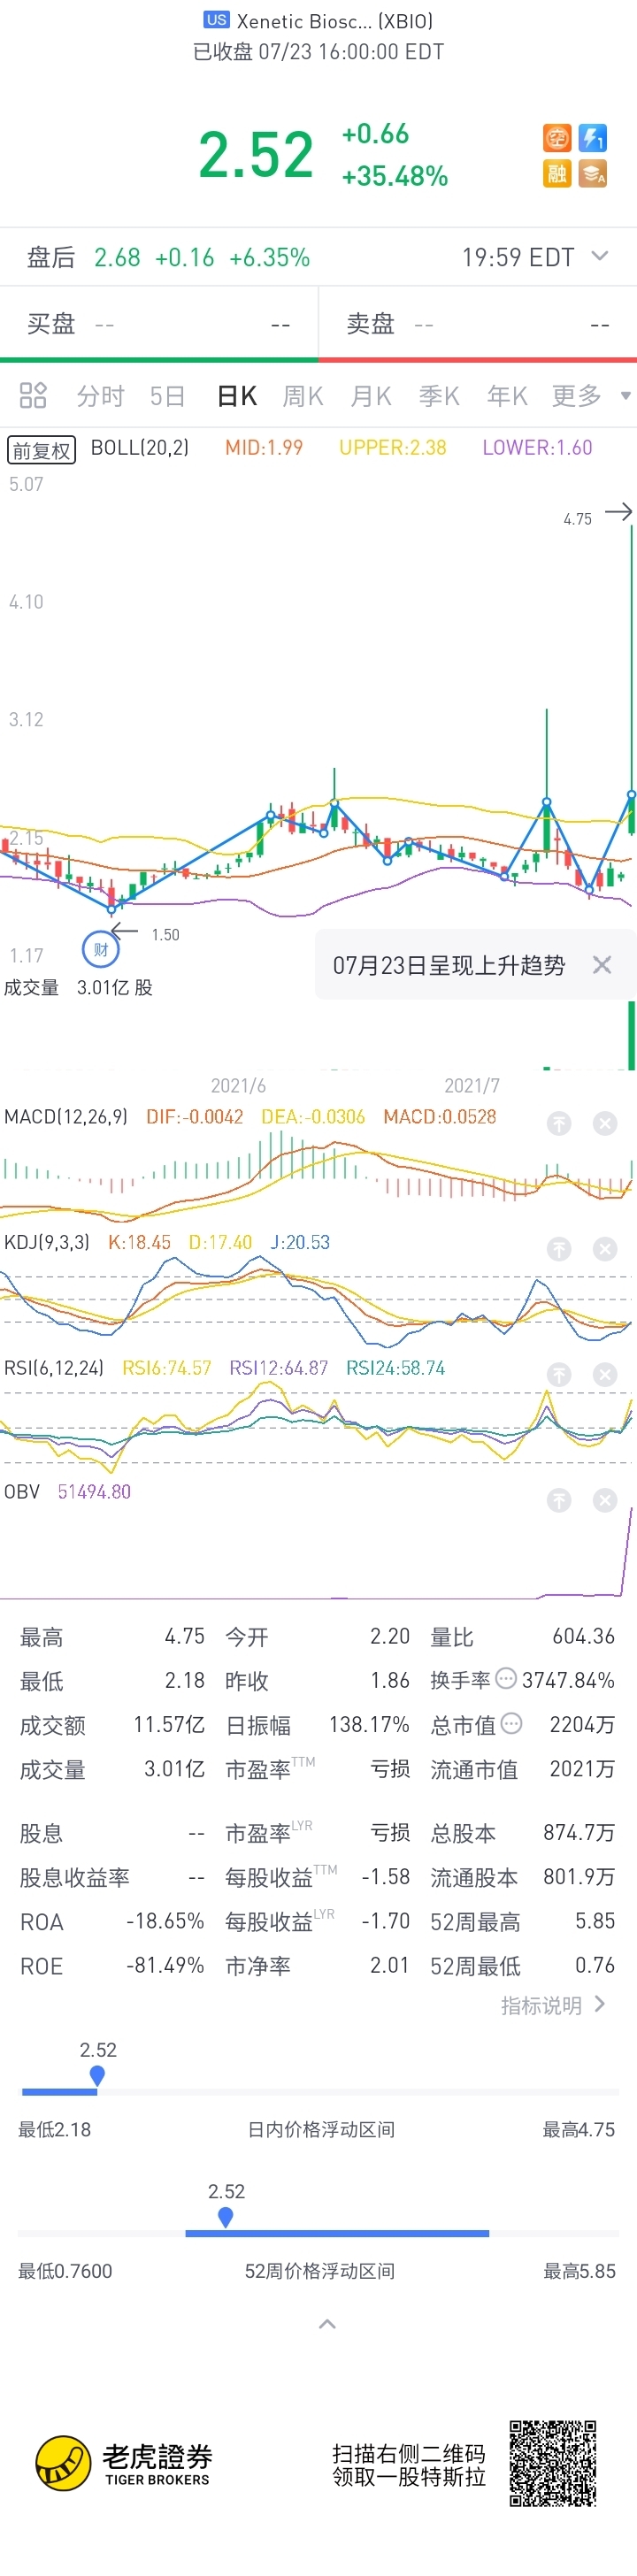
Task: Tap the 52-week price range marker
Action: pyautogui.click(x=226, y=2217)
